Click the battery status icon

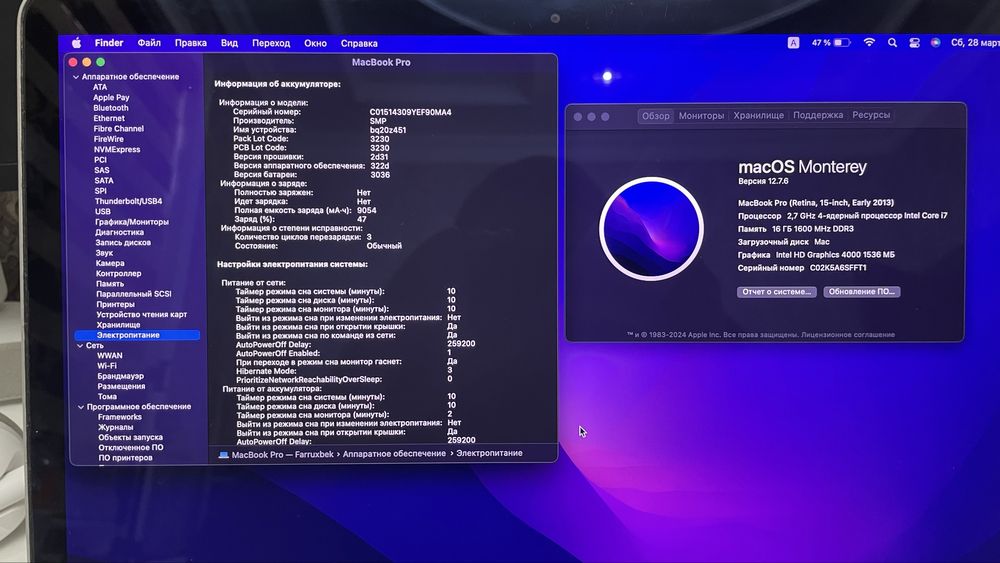tap(842, 43)
